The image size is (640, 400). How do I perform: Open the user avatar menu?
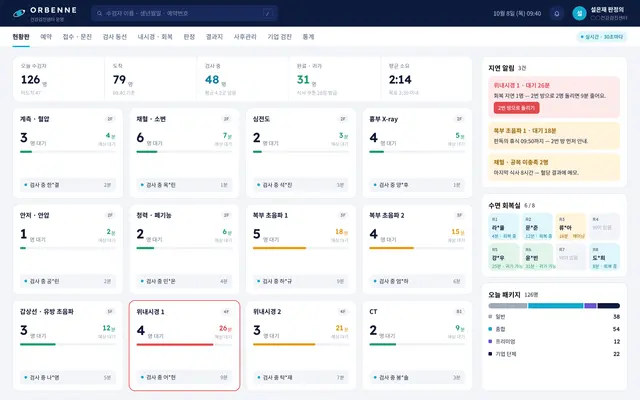[x=579, y=13]
